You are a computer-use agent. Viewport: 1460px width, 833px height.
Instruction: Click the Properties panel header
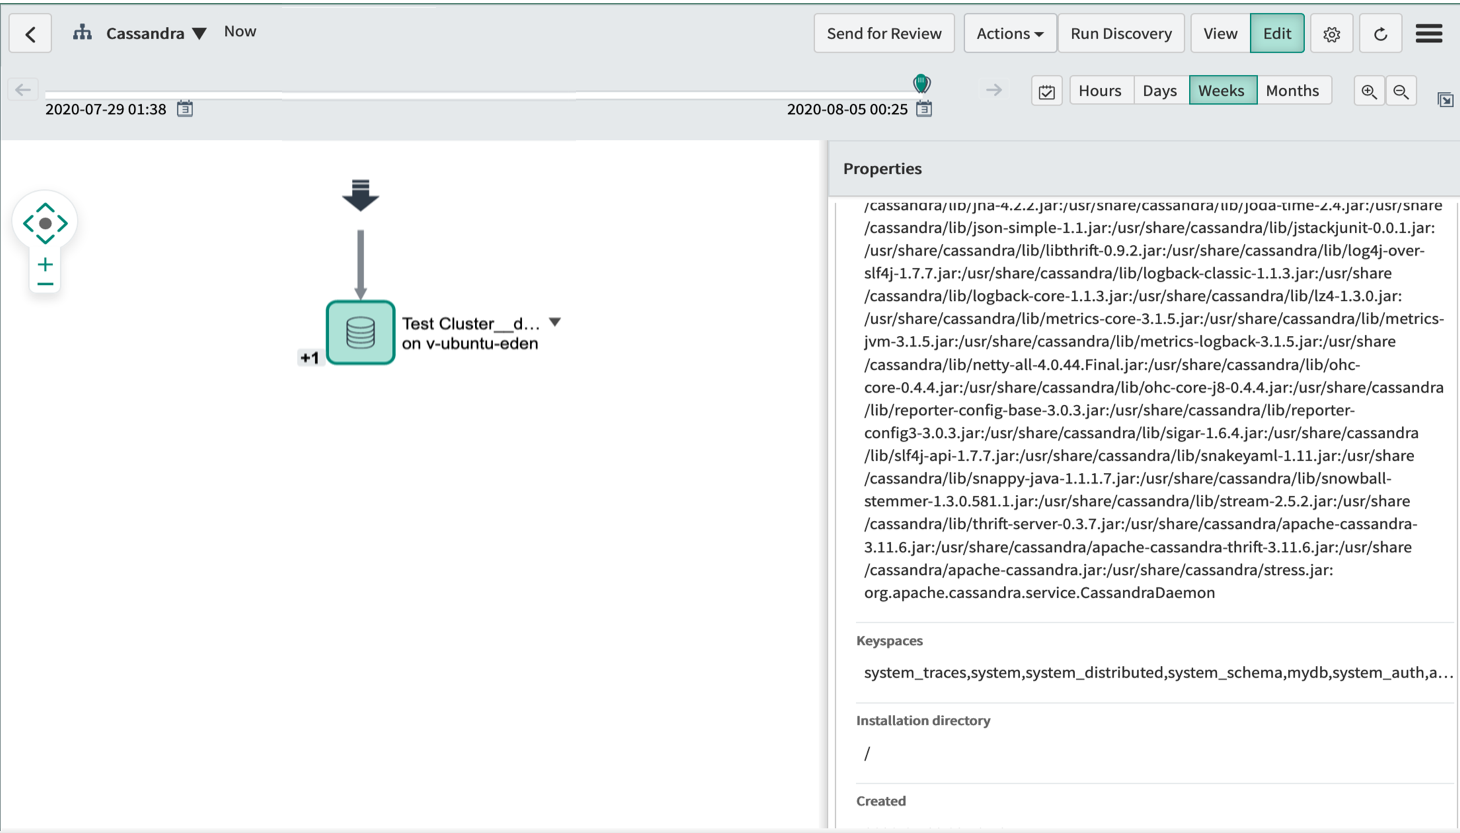[1144, 169]
